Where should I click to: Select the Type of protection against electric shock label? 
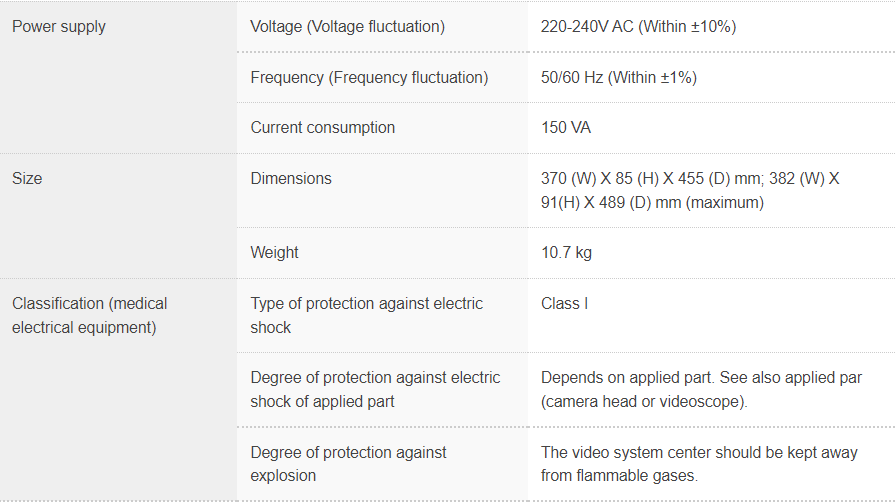tap(366, 315)
